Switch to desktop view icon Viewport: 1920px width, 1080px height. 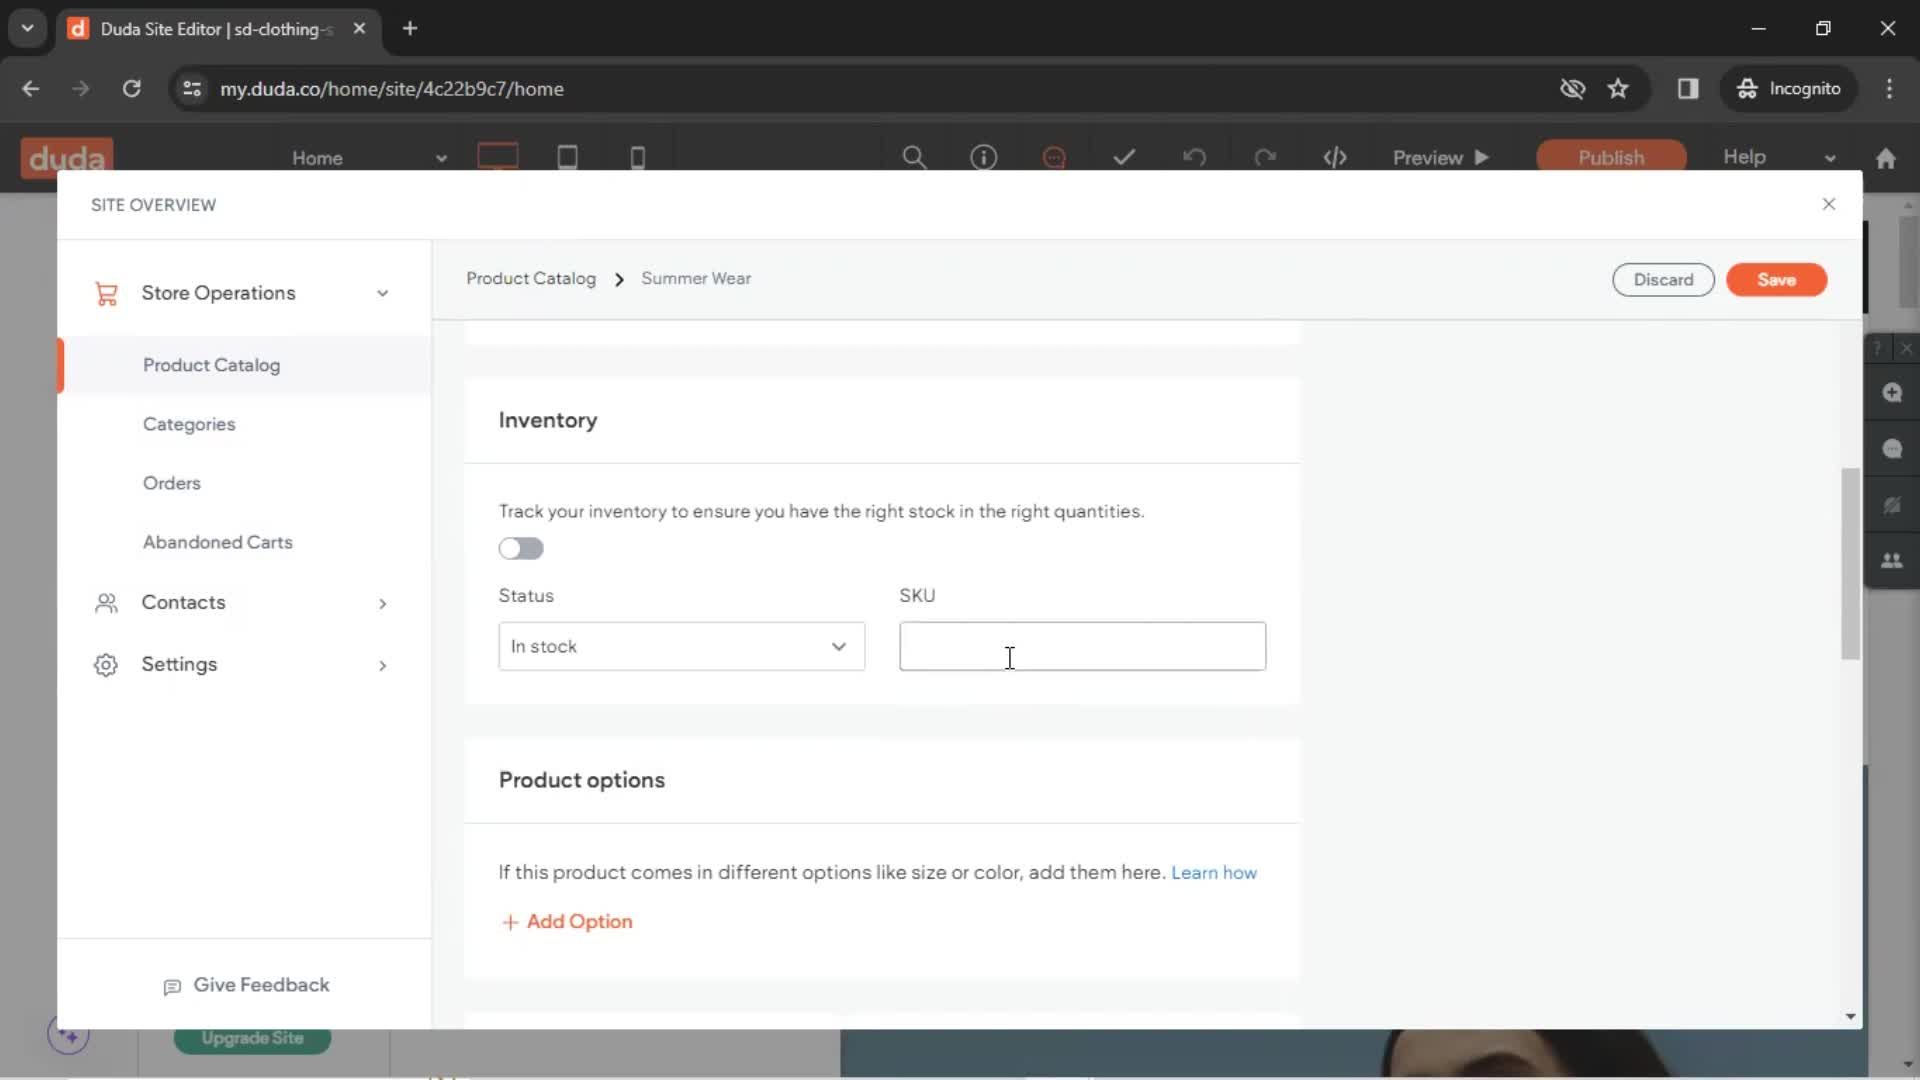pyautogui.click(x=498, y=157)
